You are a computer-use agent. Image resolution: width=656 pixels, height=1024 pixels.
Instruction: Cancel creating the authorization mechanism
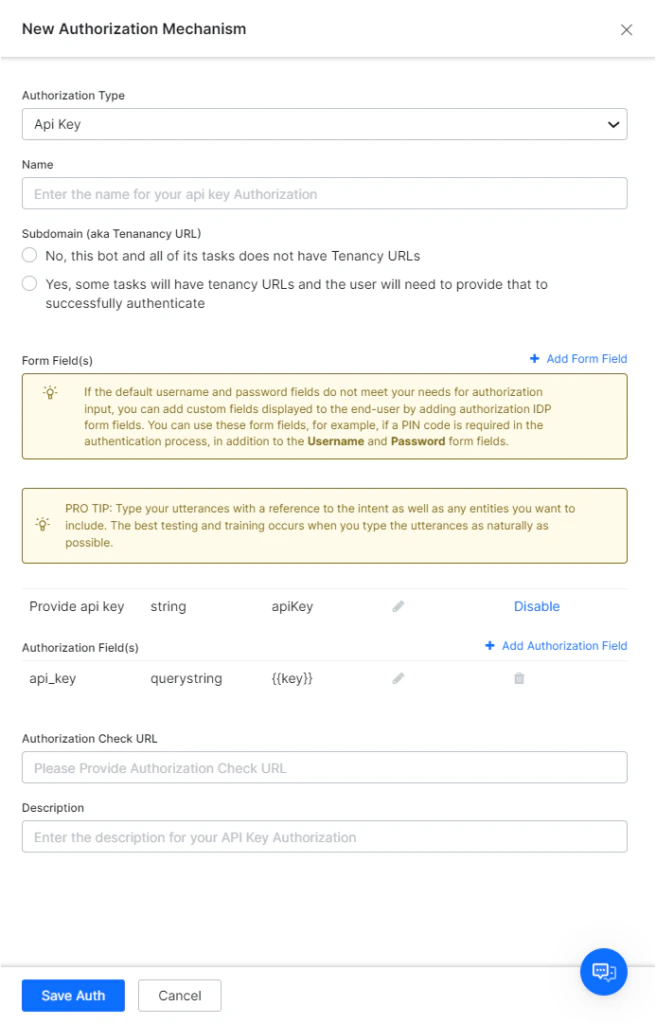tap(179, 995)
